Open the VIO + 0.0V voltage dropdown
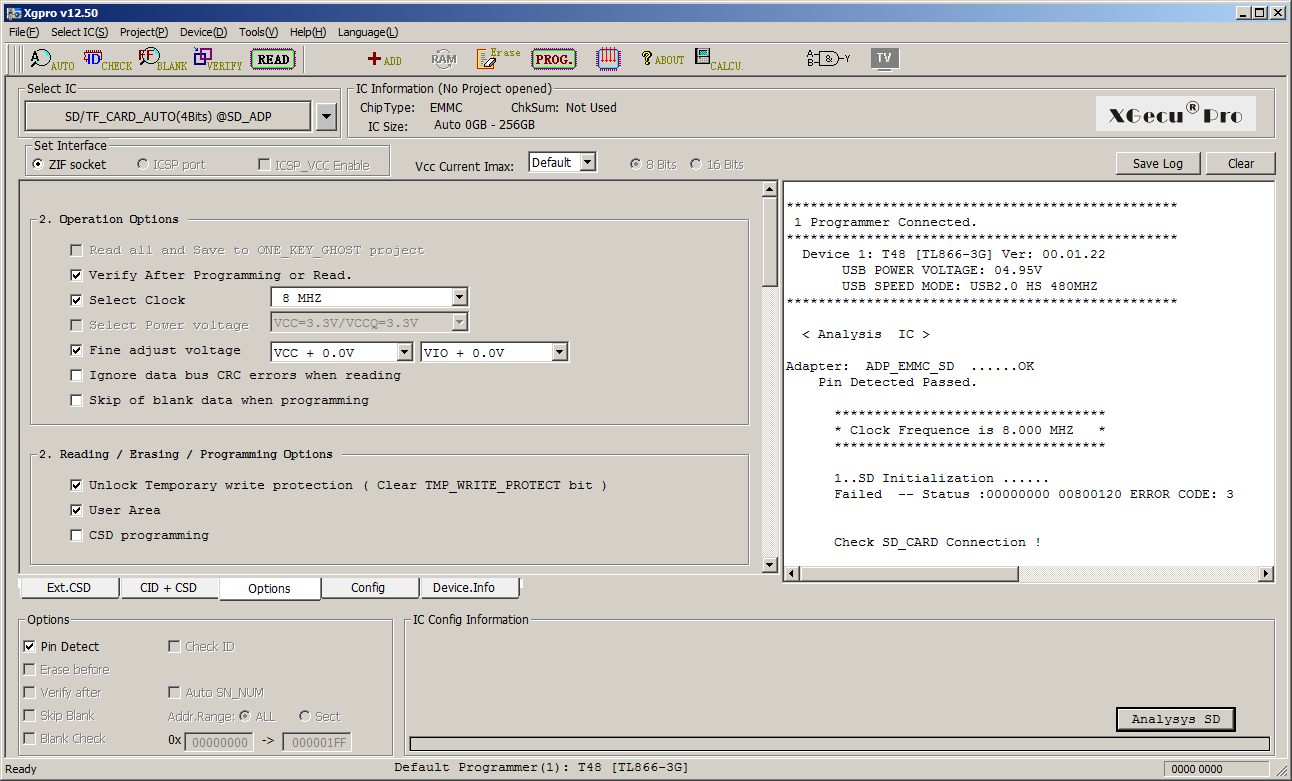 coord(559,352)
